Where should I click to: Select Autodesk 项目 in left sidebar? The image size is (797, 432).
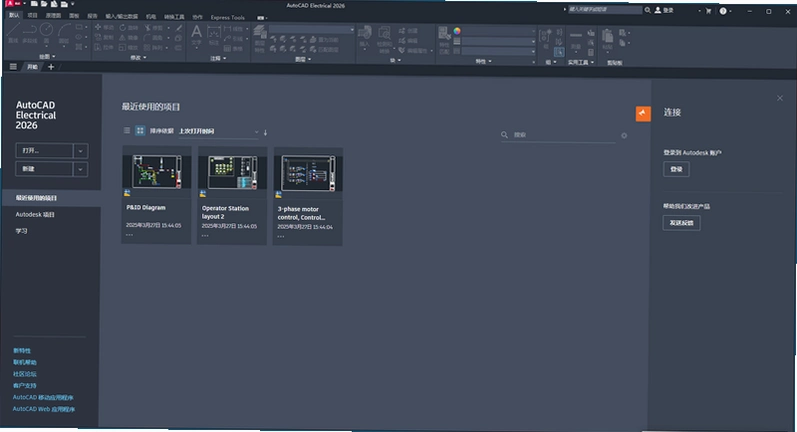coord(35,214)
